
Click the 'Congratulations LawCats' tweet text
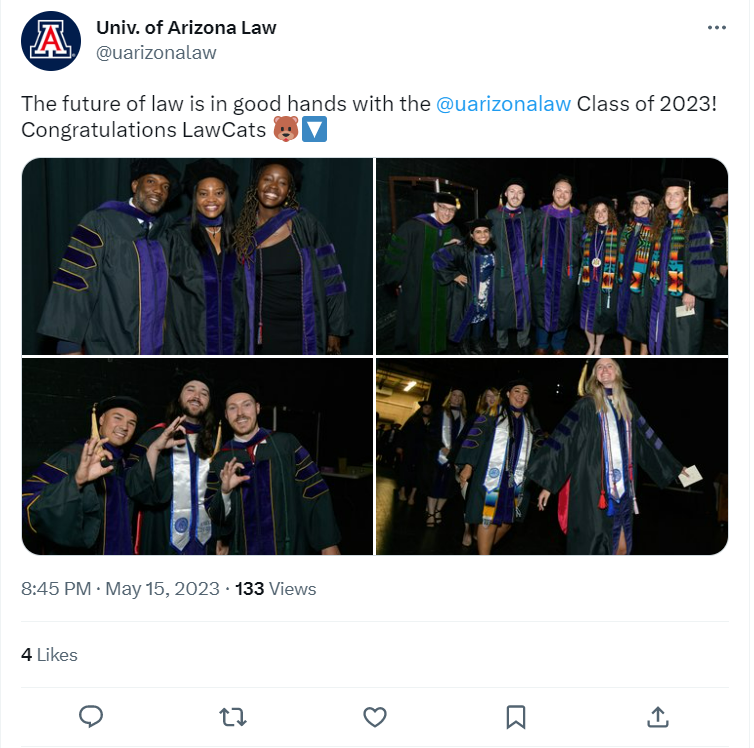[x=144, y=130]
